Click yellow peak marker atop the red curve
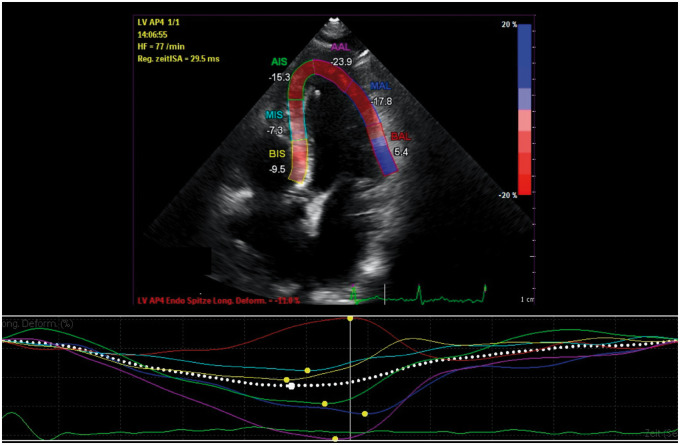Screen dimensions: 680x445 (350, 319)
